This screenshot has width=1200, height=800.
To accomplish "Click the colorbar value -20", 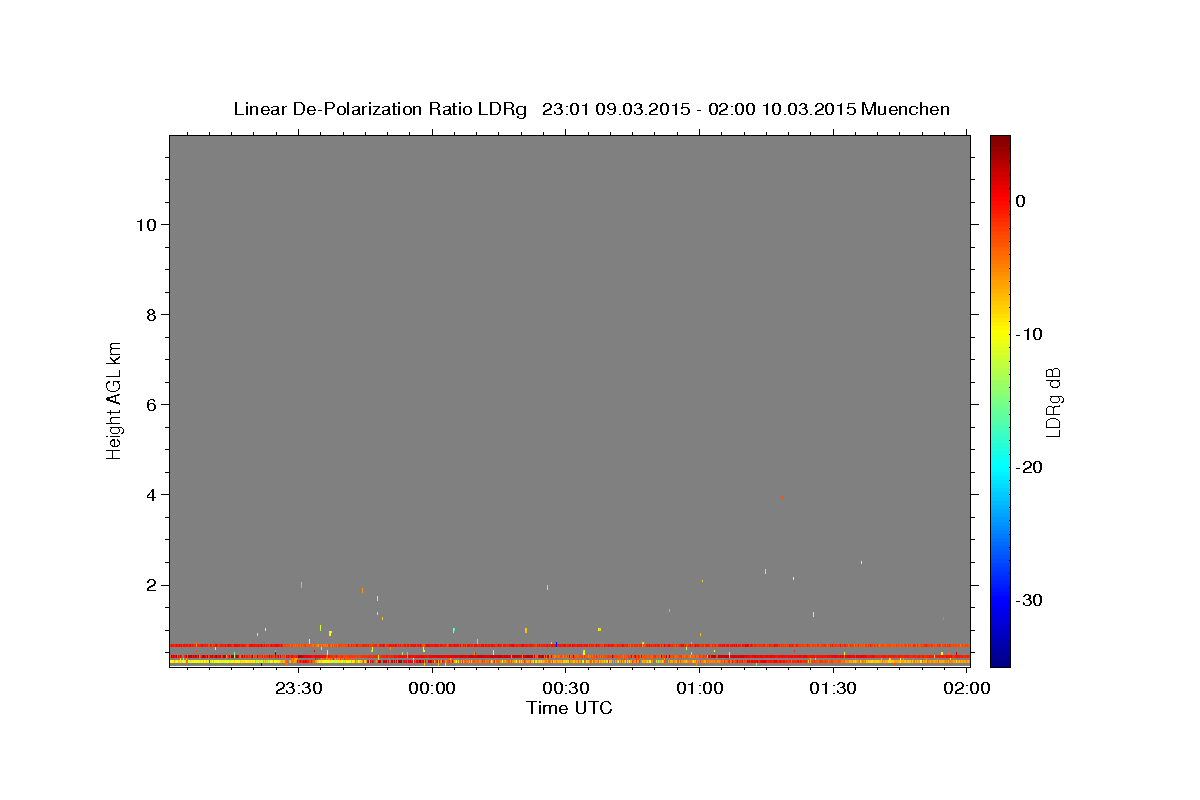I will [1030, 467].
